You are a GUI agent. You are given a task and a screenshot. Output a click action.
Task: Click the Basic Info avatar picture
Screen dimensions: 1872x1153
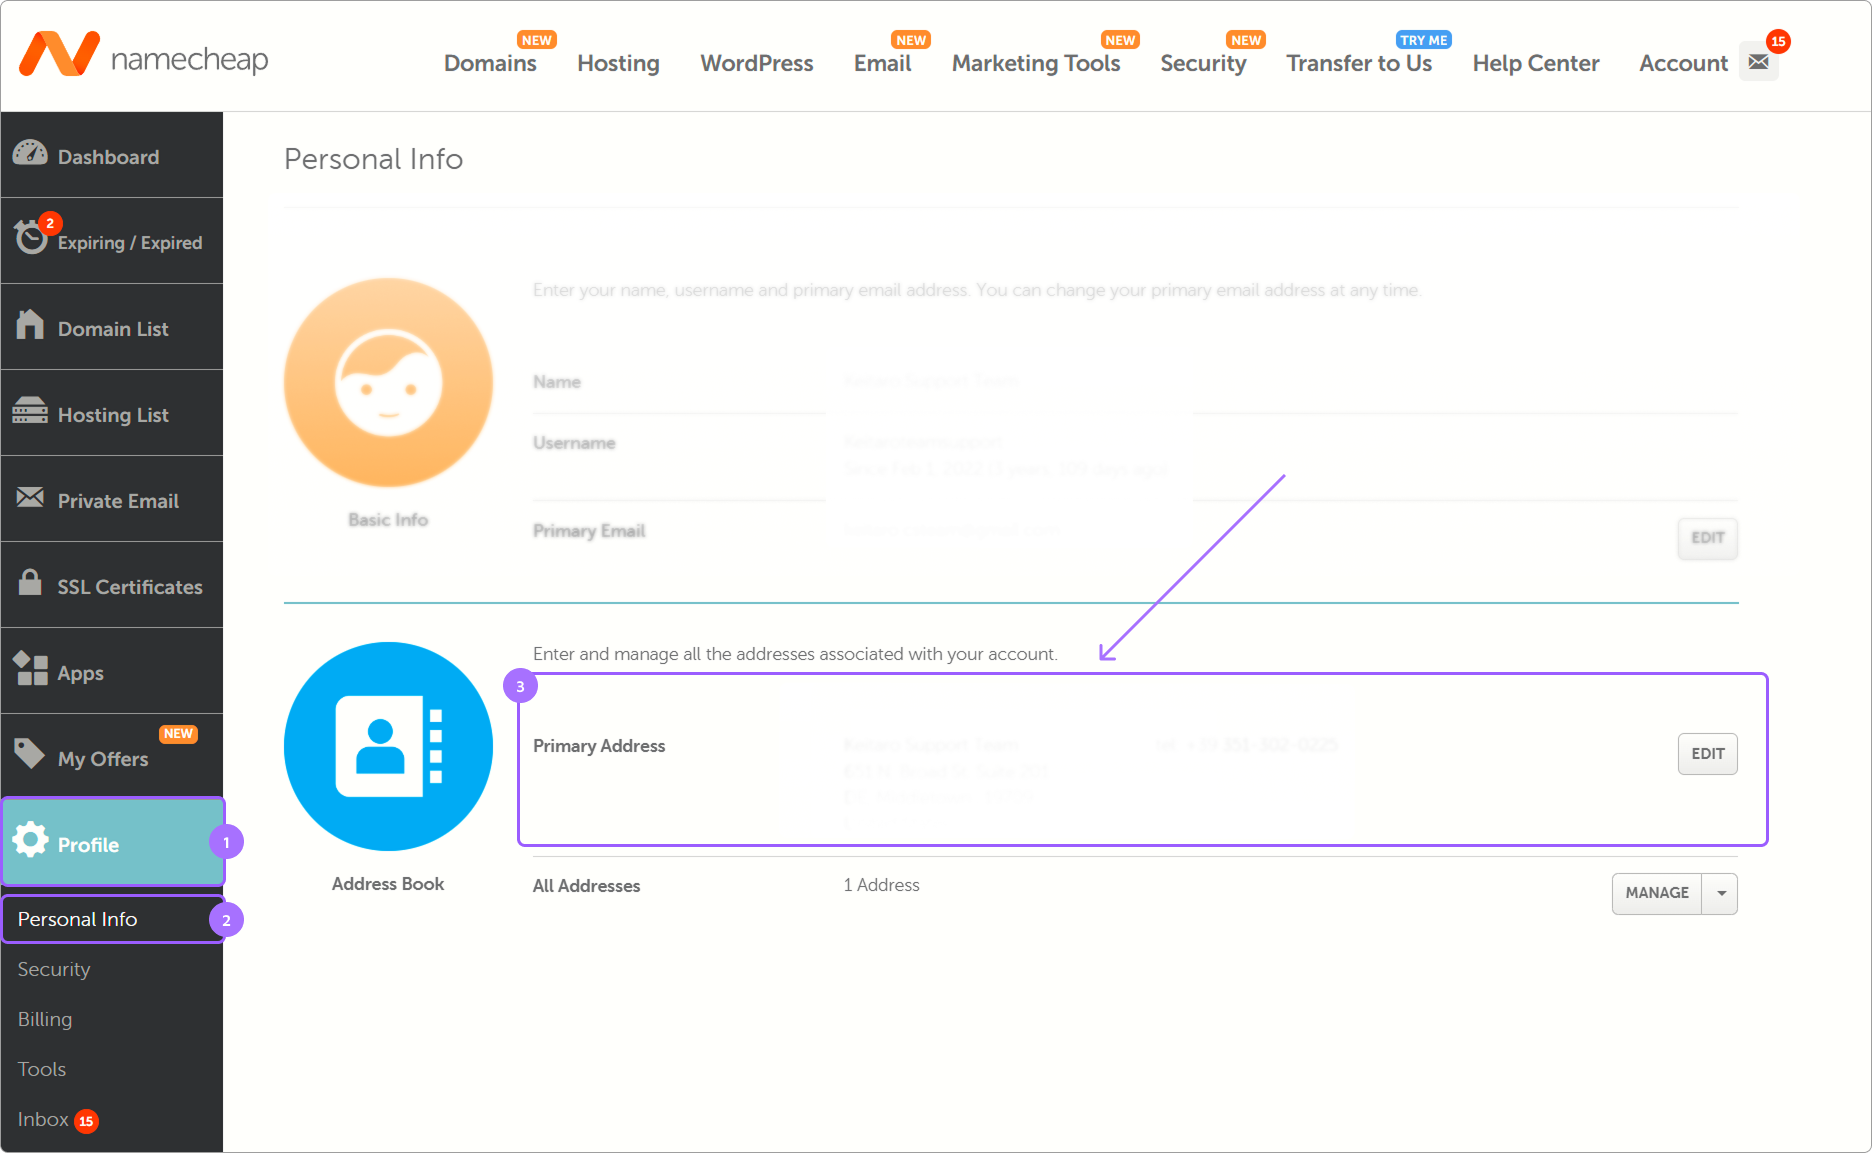point(388,382)
